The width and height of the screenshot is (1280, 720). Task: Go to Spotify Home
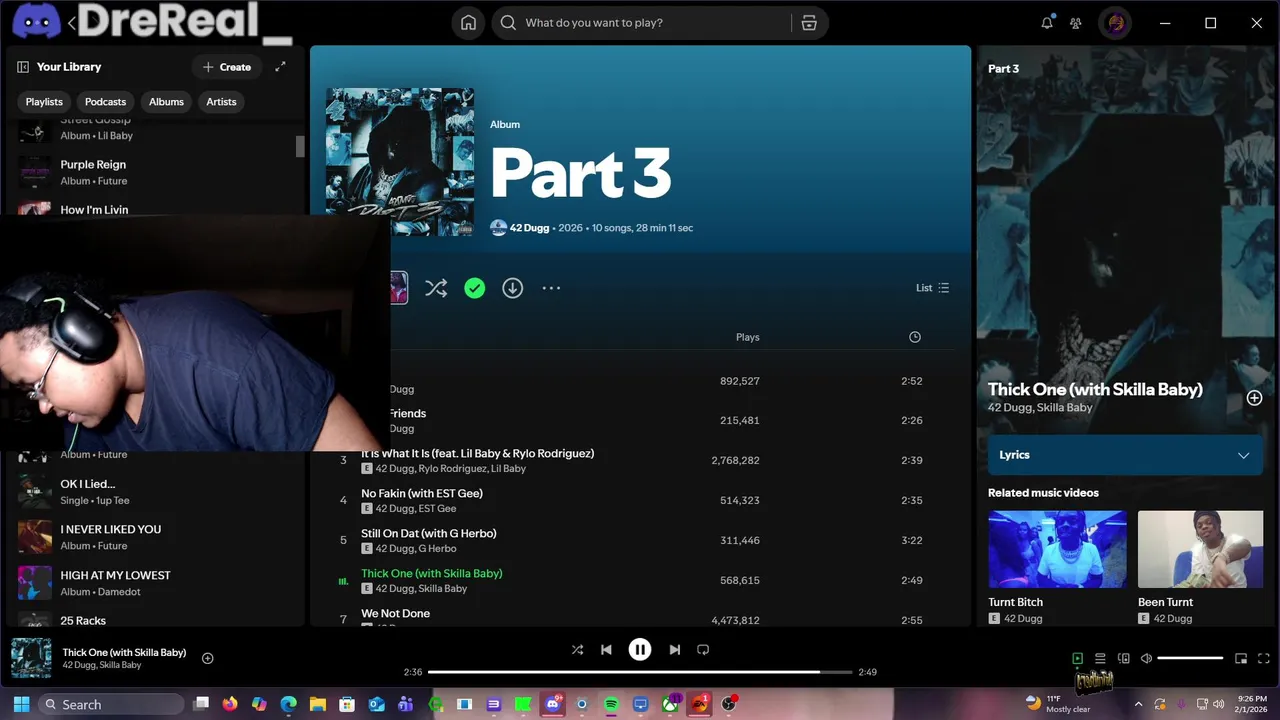click(468, 23)
